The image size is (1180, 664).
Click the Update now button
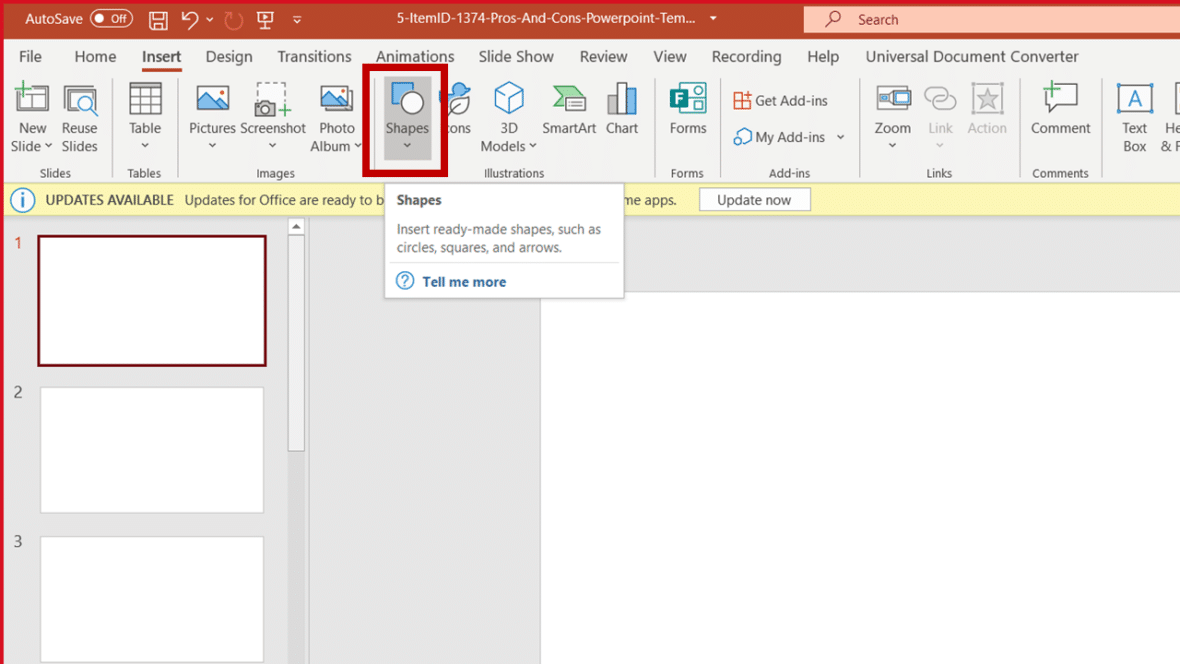click(x=754, y=200)
